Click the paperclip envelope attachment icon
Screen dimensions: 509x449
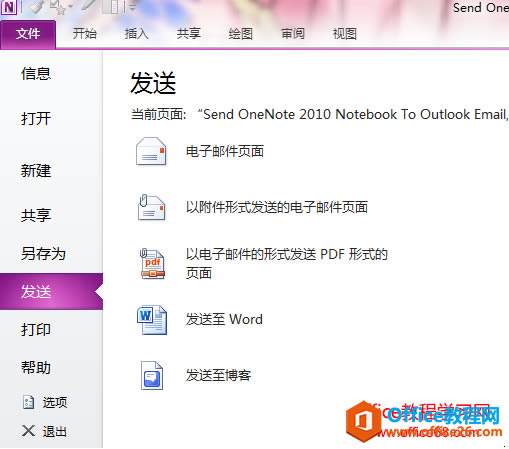tap(152, 207)
